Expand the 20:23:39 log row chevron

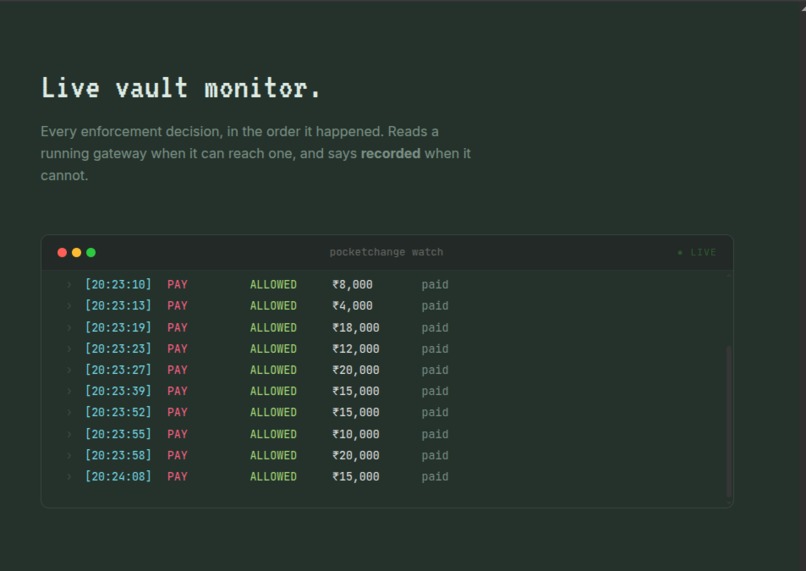pyautogui.click(x=69, y=391)
